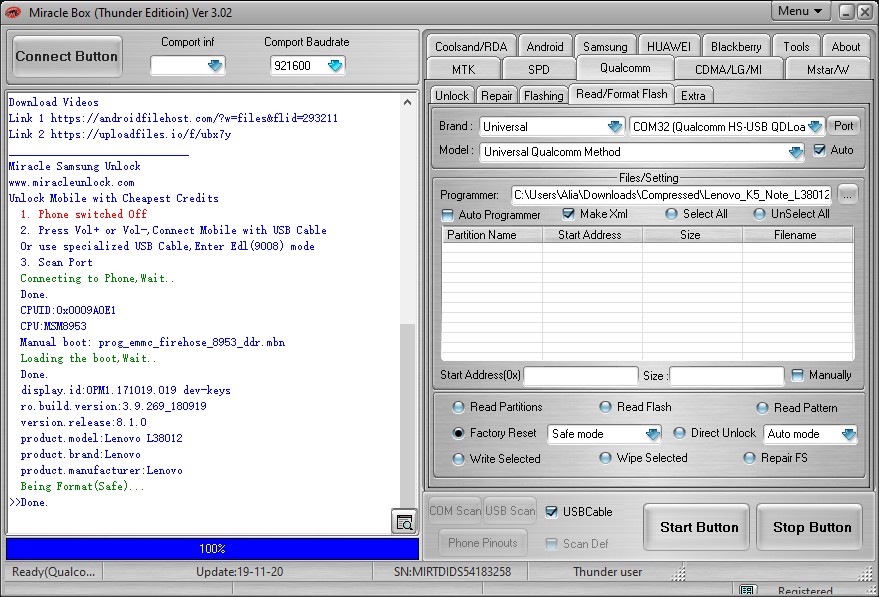Open the Unlock sub-tab

(x=452, y=95)
